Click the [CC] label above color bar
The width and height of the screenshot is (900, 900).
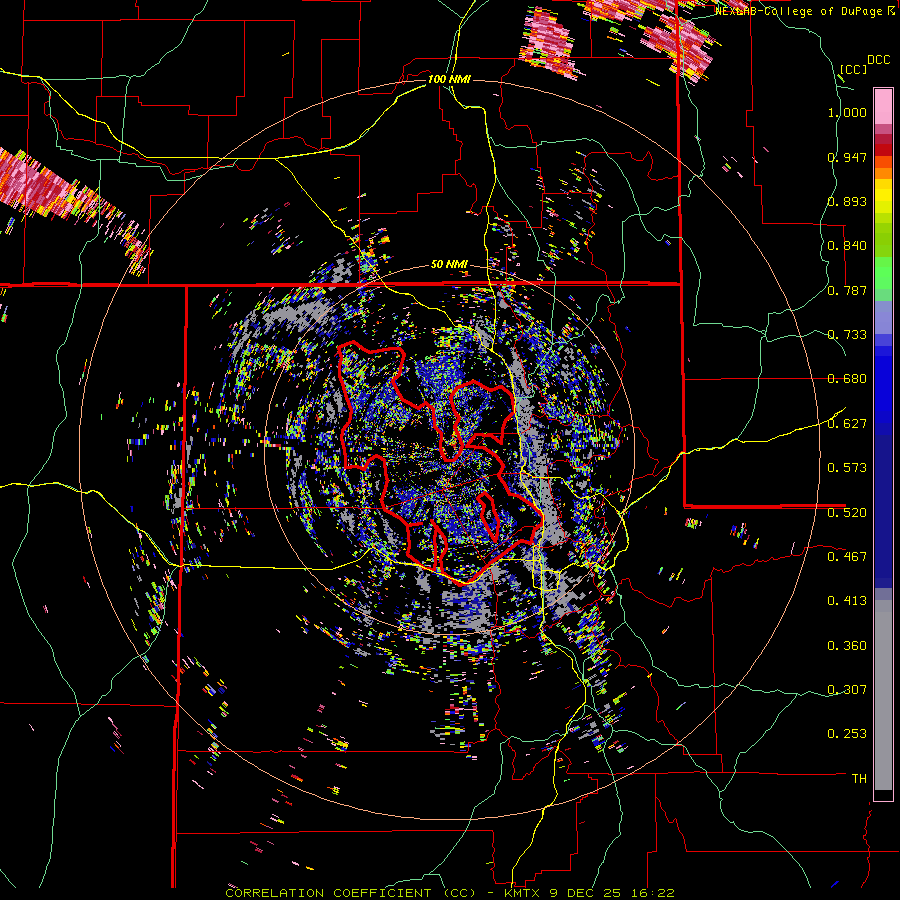(853, 69)
